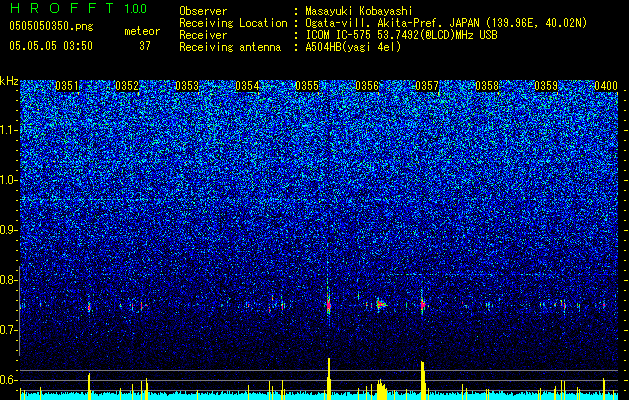This screenshot has height=400, width=629.
Task: Click the 0351 time marker
Action: click(67, 86)
